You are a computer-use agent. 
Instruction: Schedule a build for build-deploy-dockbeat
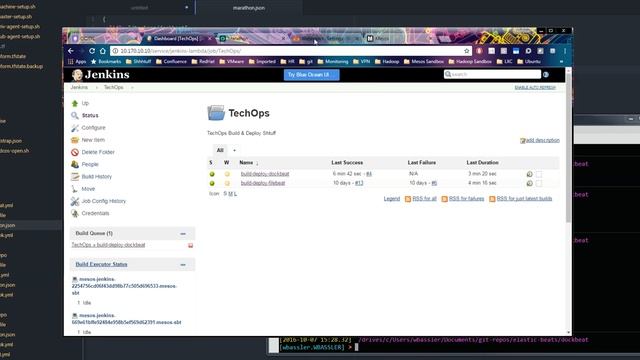[x=529, y=174]
